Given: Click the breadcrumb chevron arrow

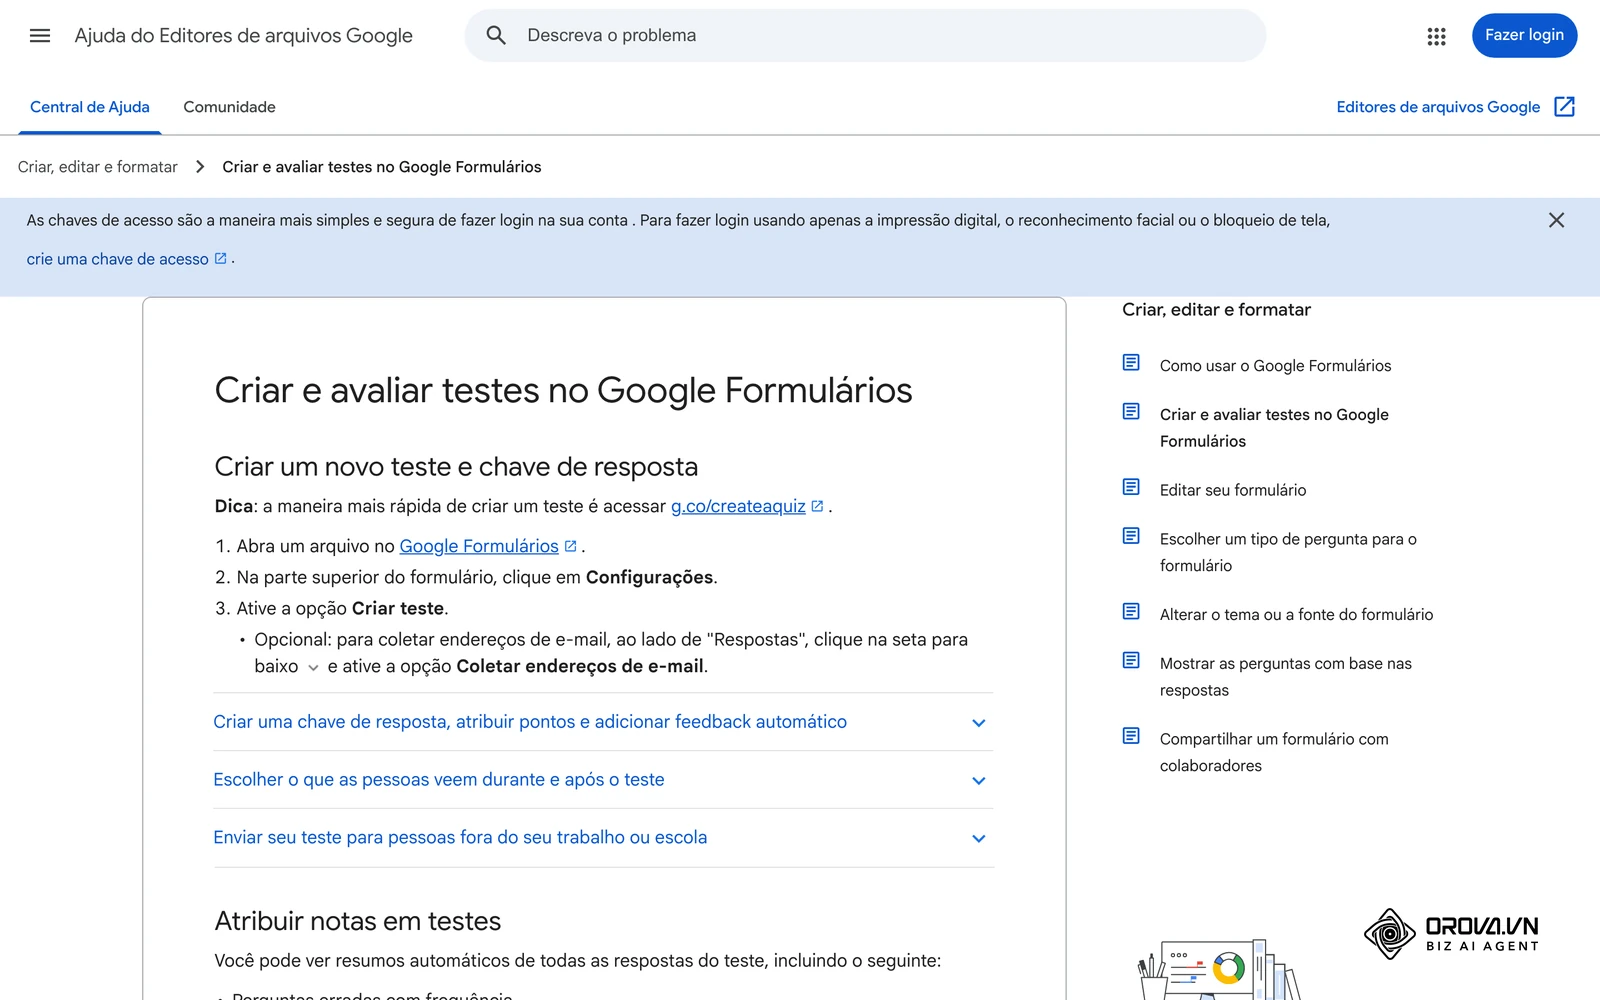Looking at the screenshot, I should tap(200, 167).
